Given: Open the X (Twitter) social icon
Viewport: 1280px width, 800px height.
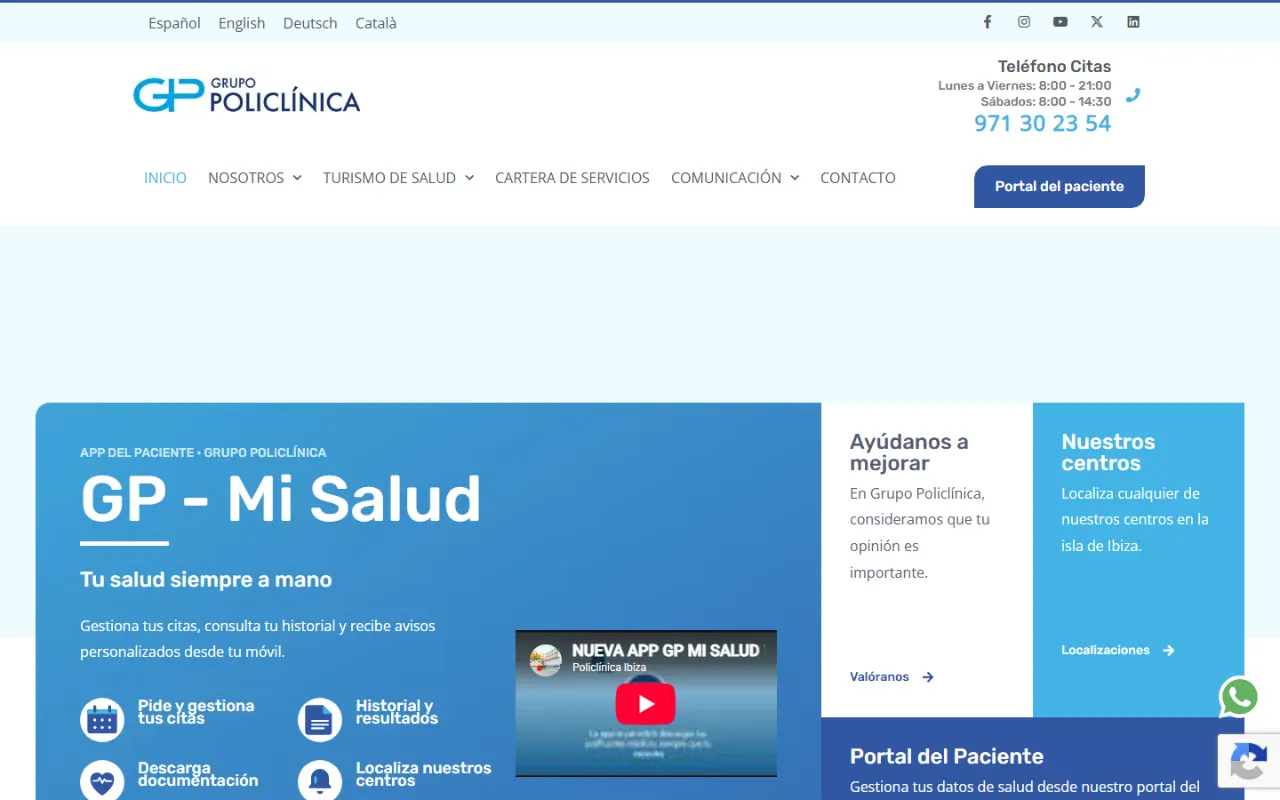Looking at the screenshot, I should (x=1097, y=22).
